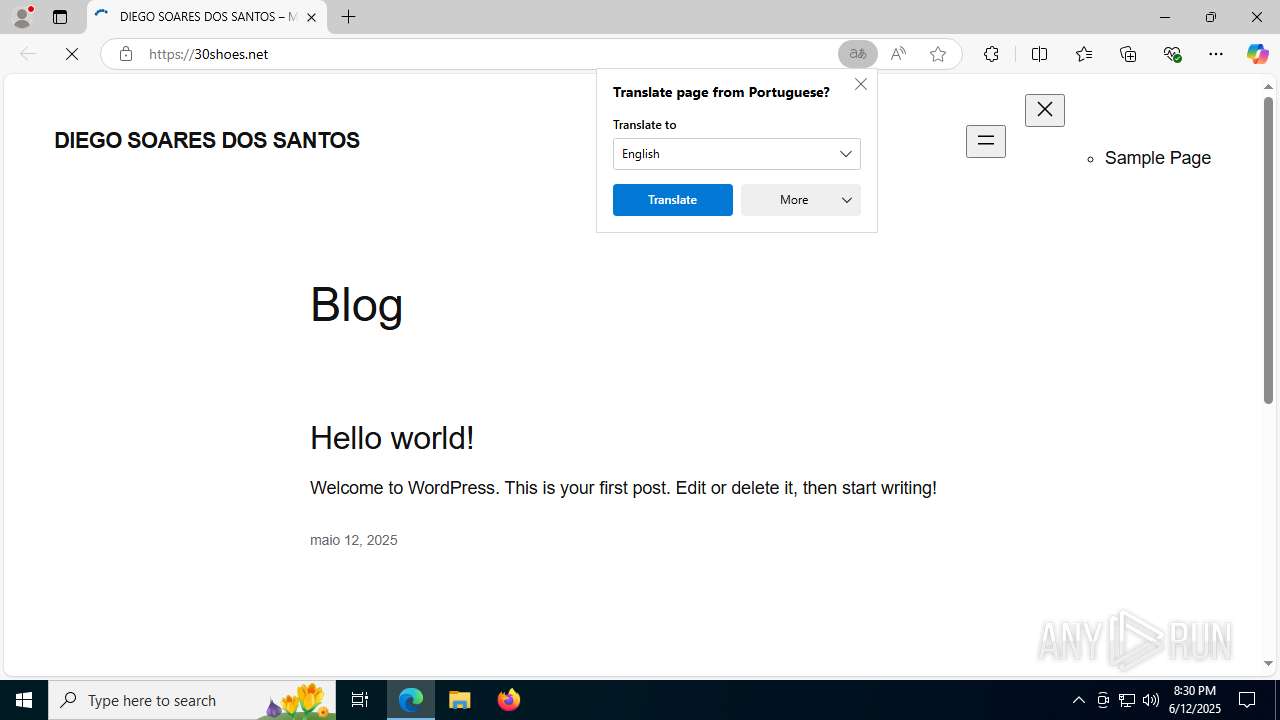Close the site navigation menu overlay
1280x720 pixels.
click(x=1045, y=110)
